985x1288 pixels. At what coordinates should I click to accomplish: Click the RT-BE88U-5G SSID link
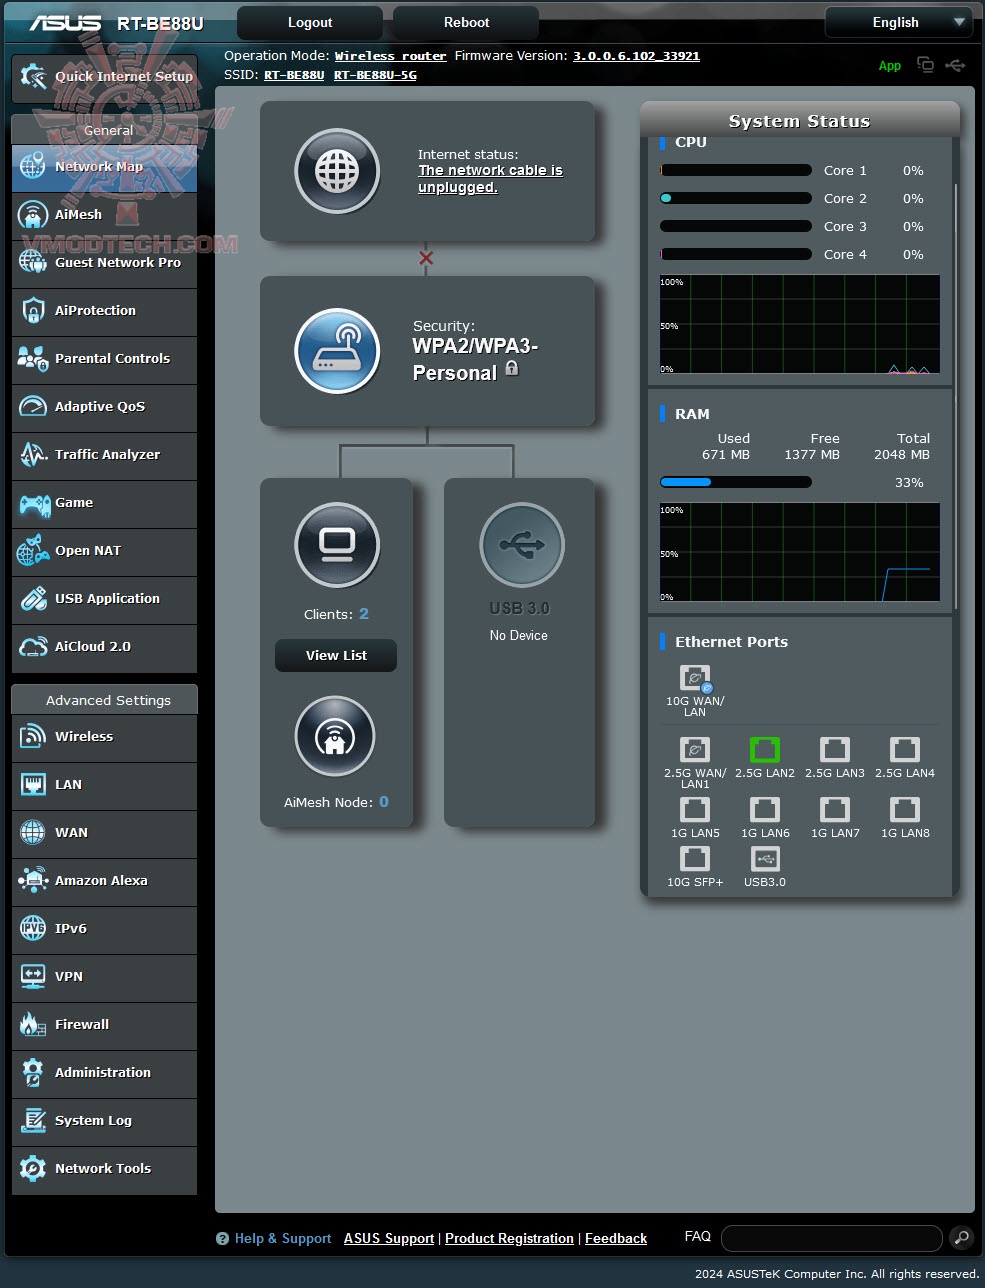[375, 75]
